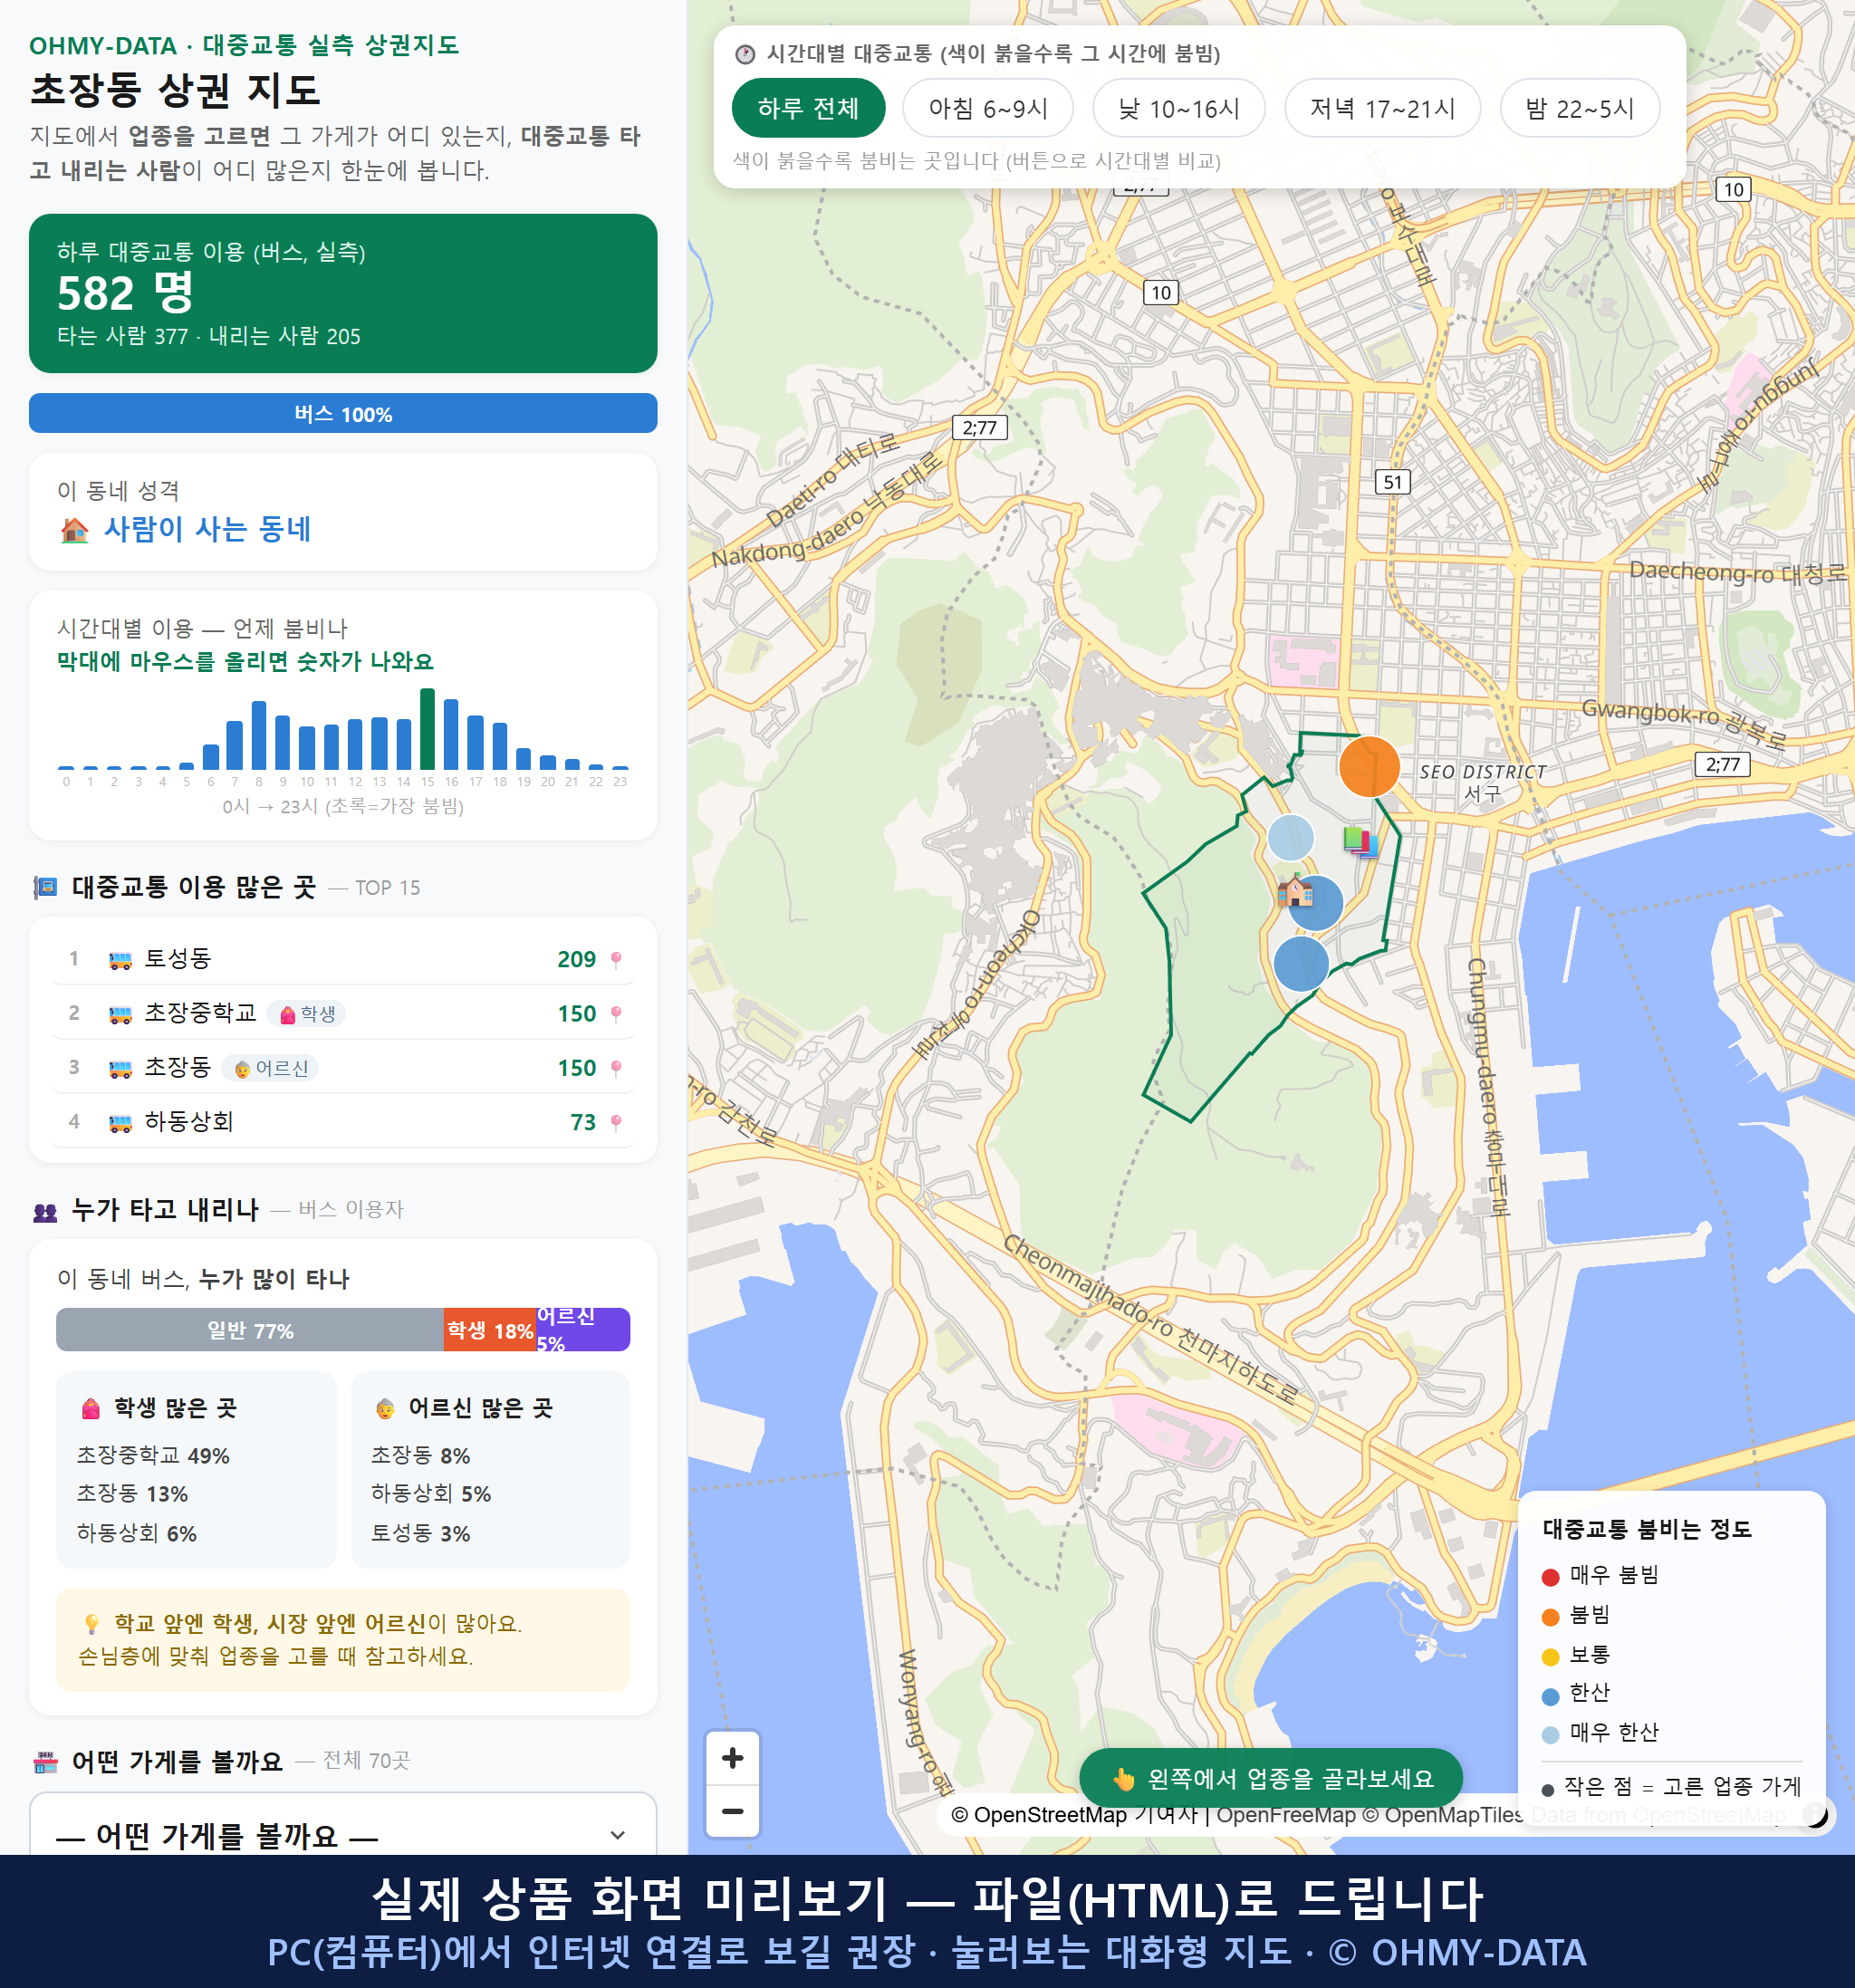Image resolution: width=1855 pixels, height=1988 pixels.
Task: Click the 209 count for 토성동
Action: tap(577, 959)
